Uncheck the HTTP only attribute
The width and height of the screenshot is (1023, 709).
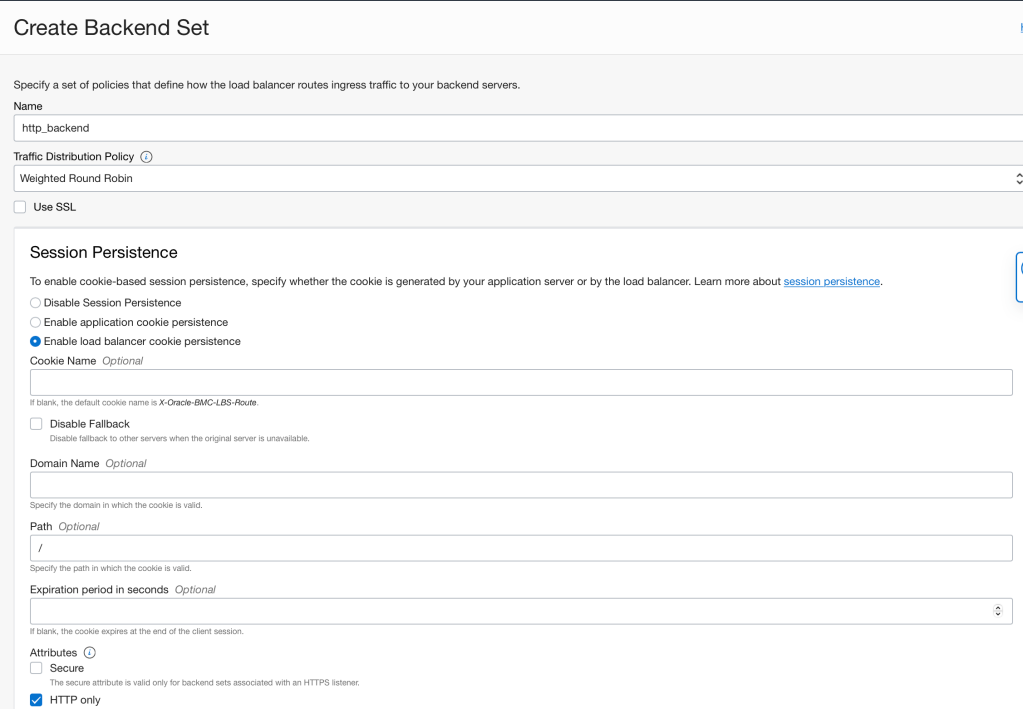click(36, 700)
